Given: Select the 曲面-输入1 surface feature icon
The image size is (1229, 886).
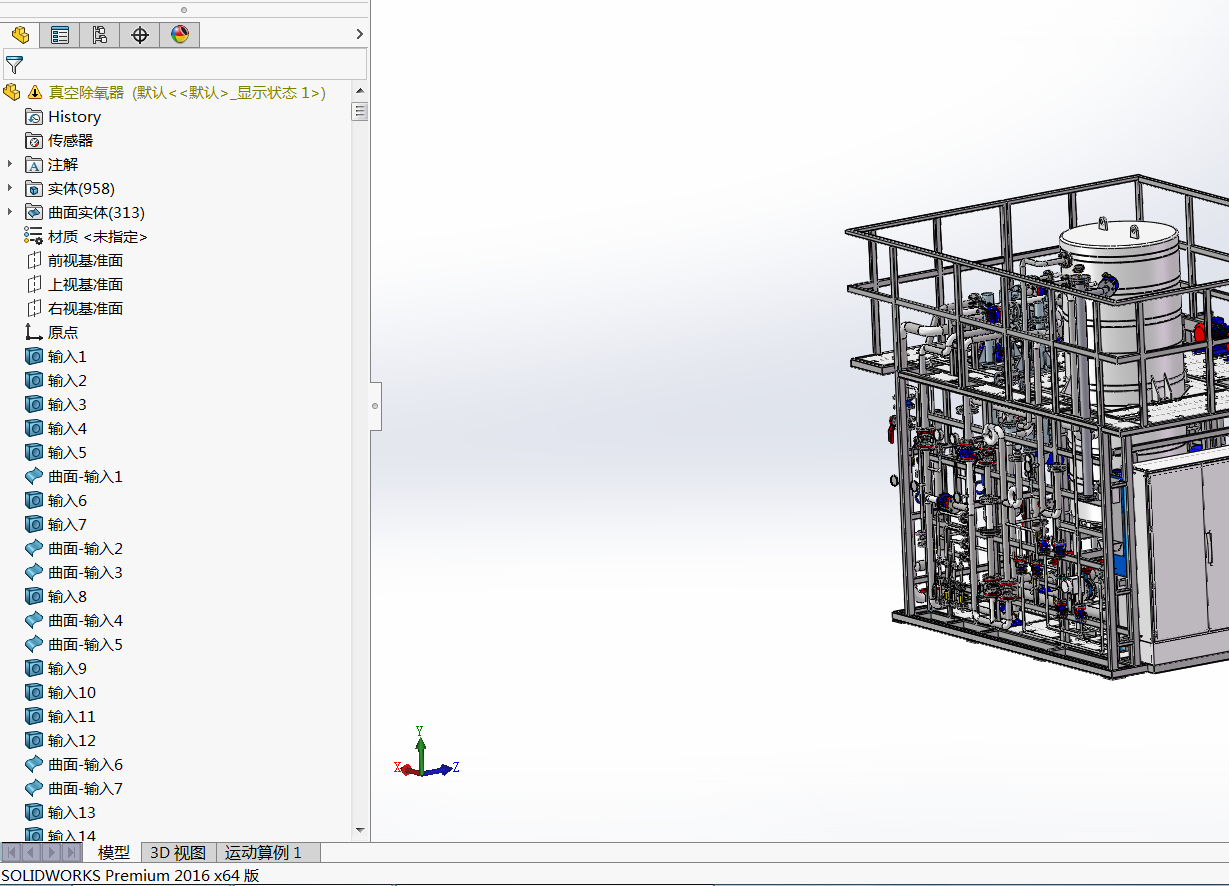Looking at the screenshot, I should point(34,477).
